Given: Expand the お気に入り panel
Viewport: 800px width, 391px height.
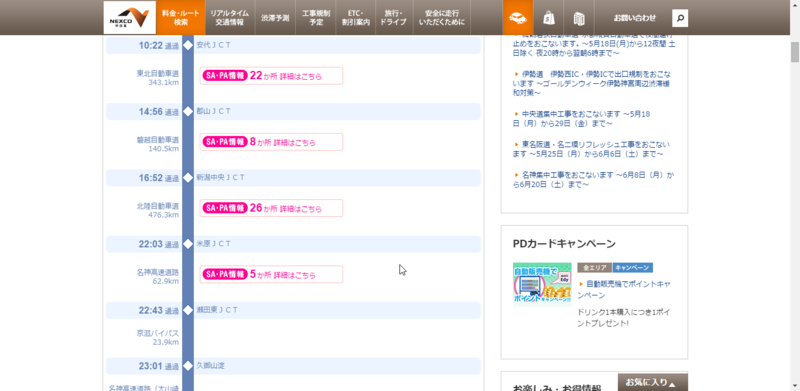Looking at the screenshot, I should tap(653, 382).
